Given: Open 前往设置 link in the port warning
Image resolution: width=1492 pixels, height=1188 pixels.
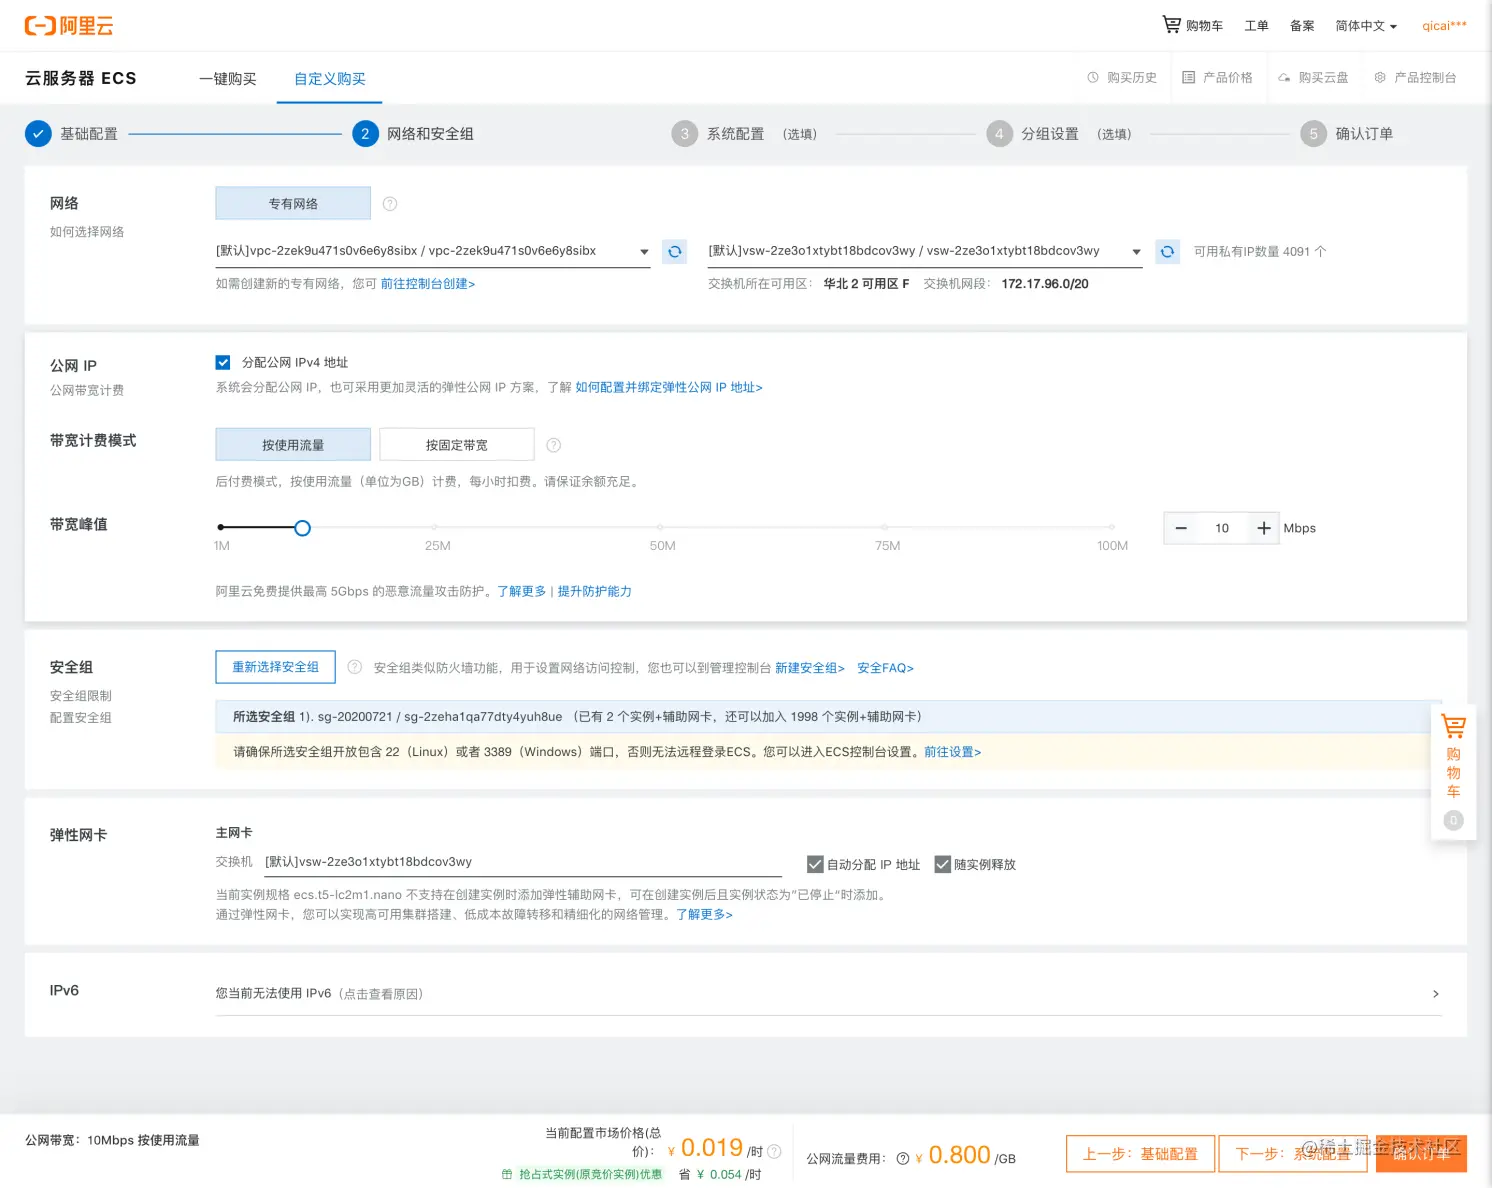Looking at the screenshot, I should pos(952,752).
